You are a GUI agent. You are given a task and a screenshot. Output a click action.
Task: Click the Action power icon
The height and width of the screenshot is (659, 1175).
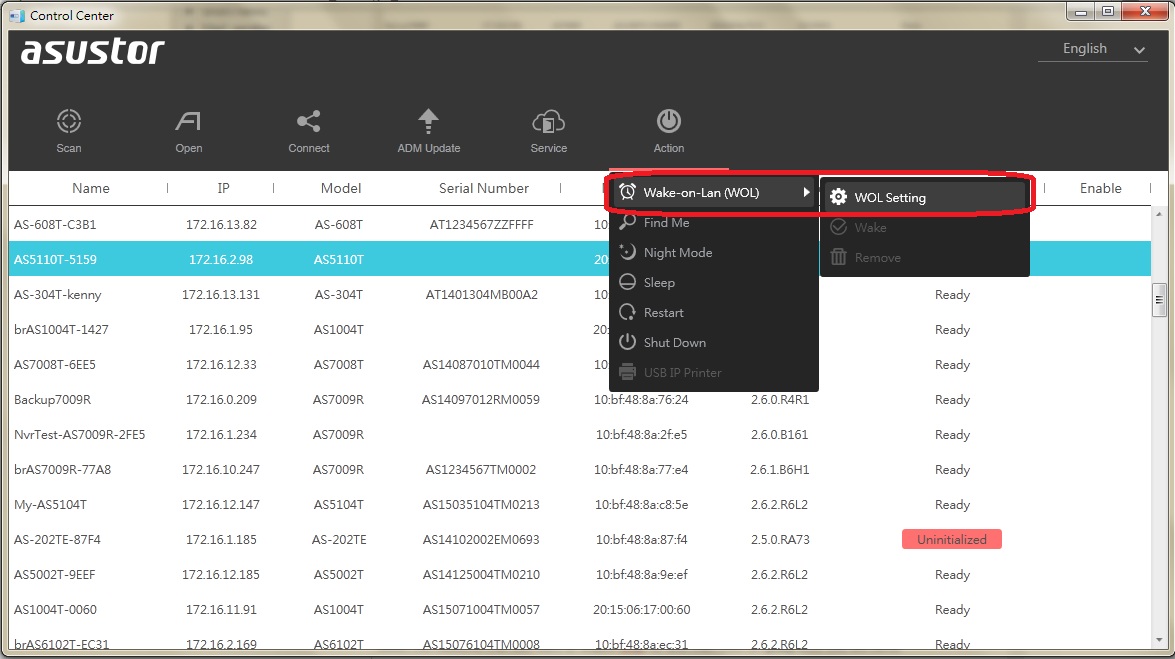(x=668, y=121)
